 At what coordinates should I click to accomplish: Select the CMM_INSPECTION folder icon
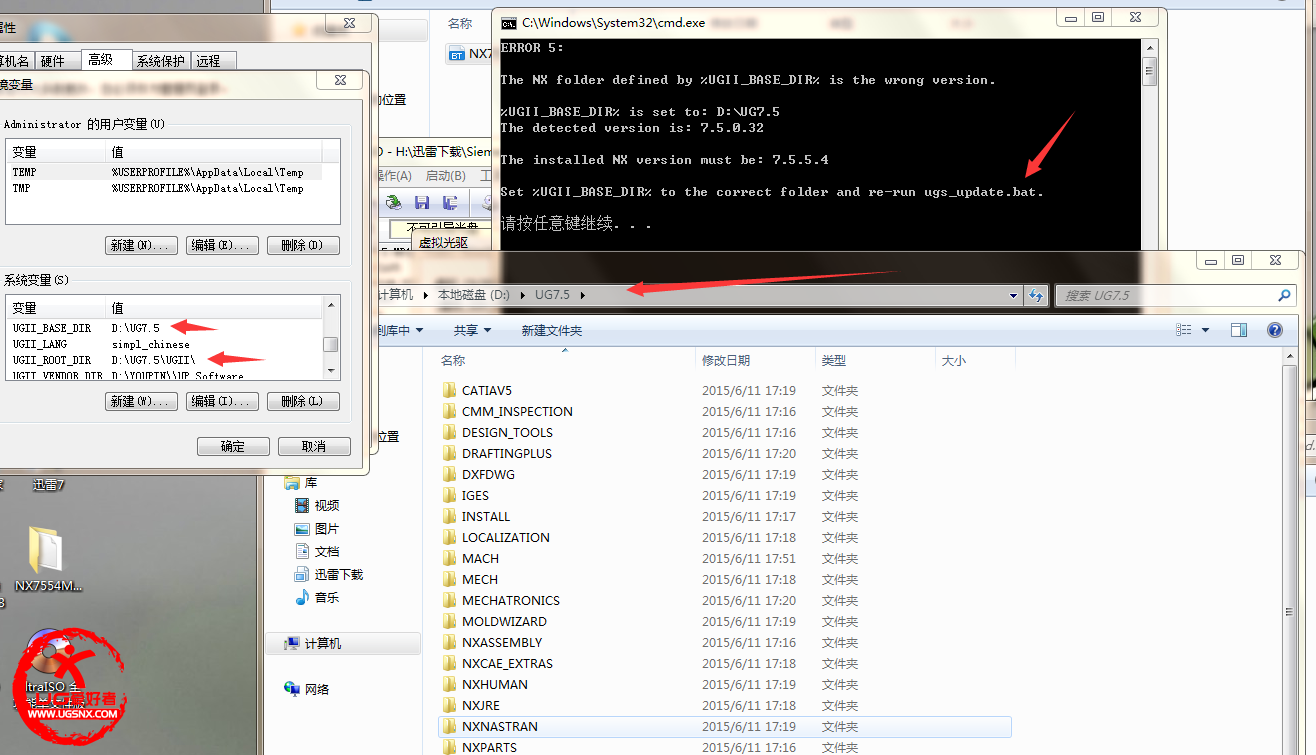coord(450,411)
